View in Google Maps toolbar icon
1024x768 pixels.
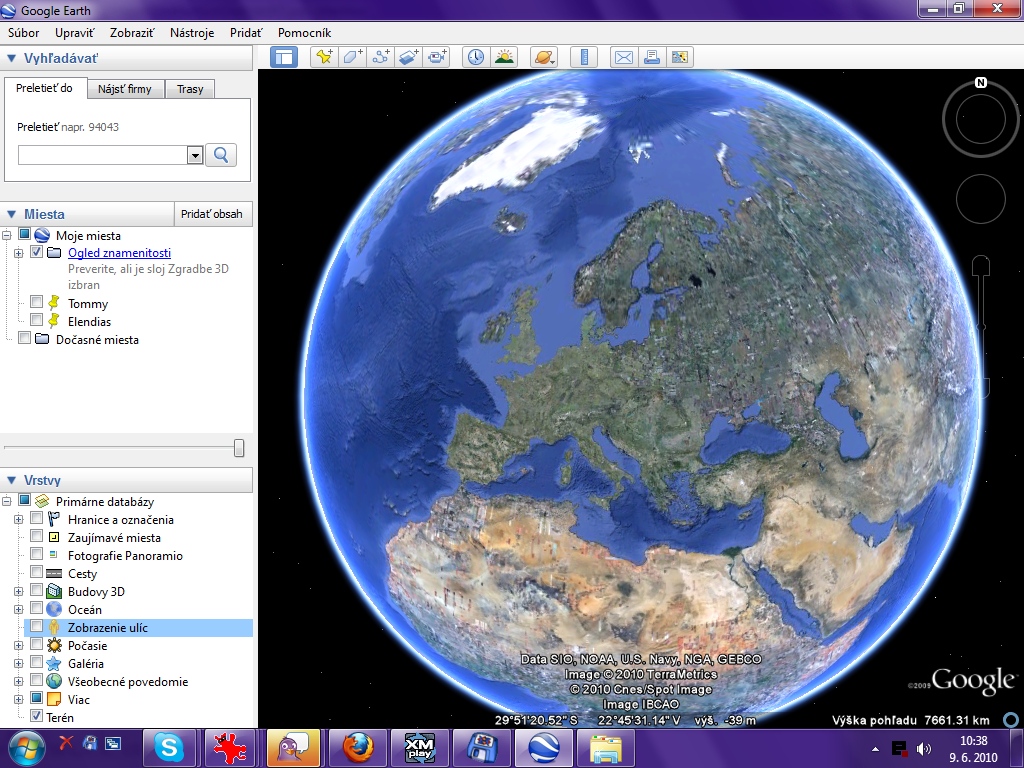680,57
